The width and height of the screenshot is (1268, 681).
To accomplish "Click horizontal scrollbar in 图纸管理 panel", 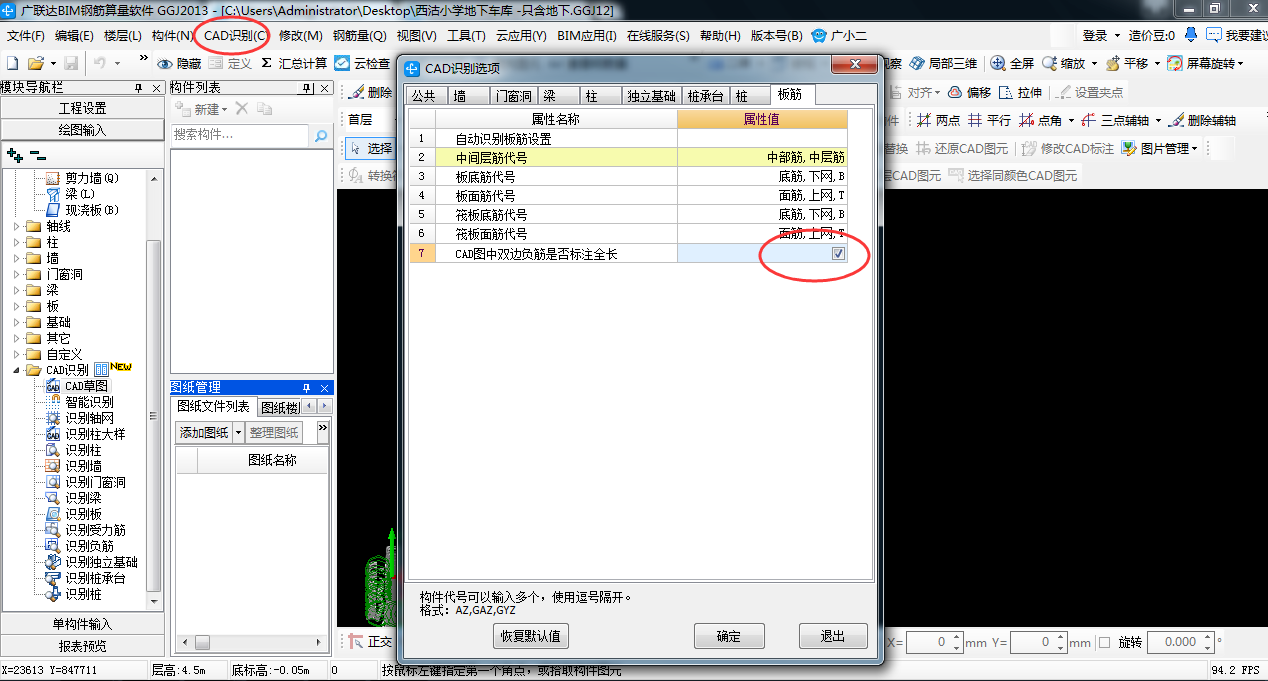I will 252,642.
